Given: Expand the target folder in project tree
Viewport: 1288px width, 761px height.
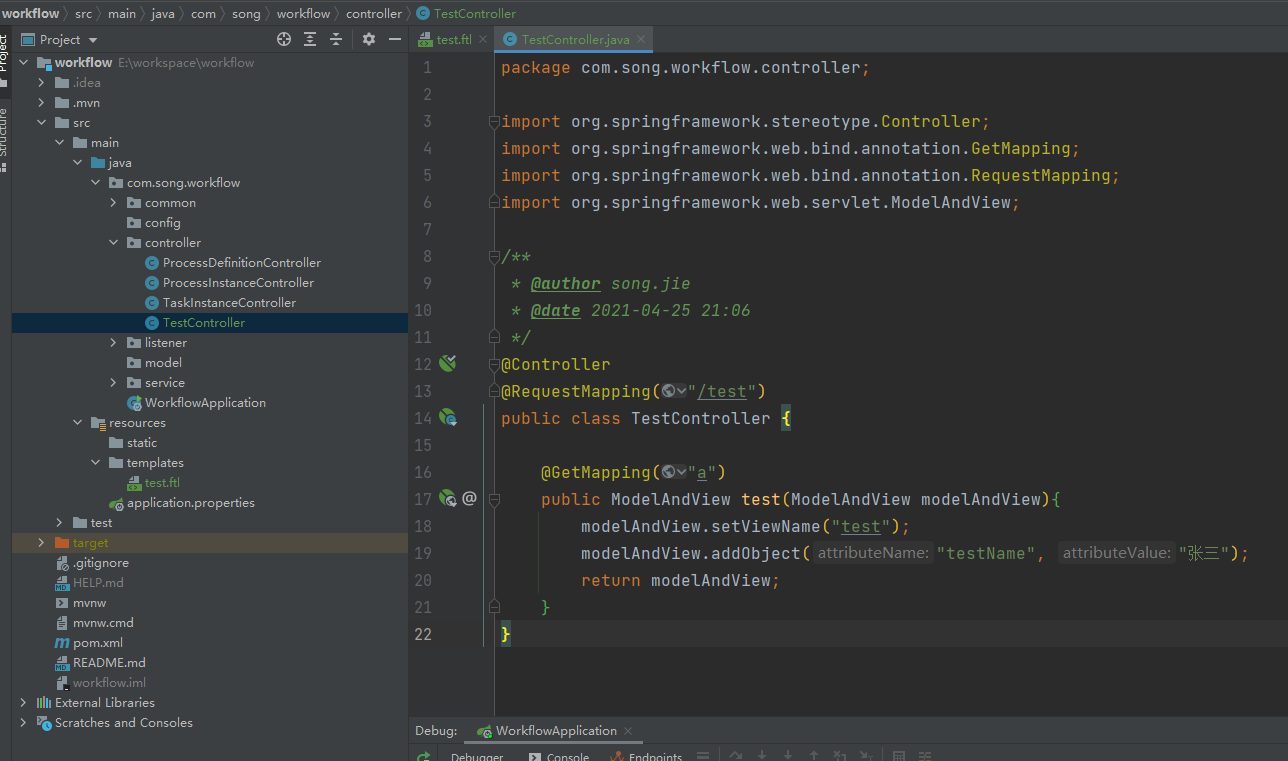Looking at the screenshot, I should pos(41,543).
